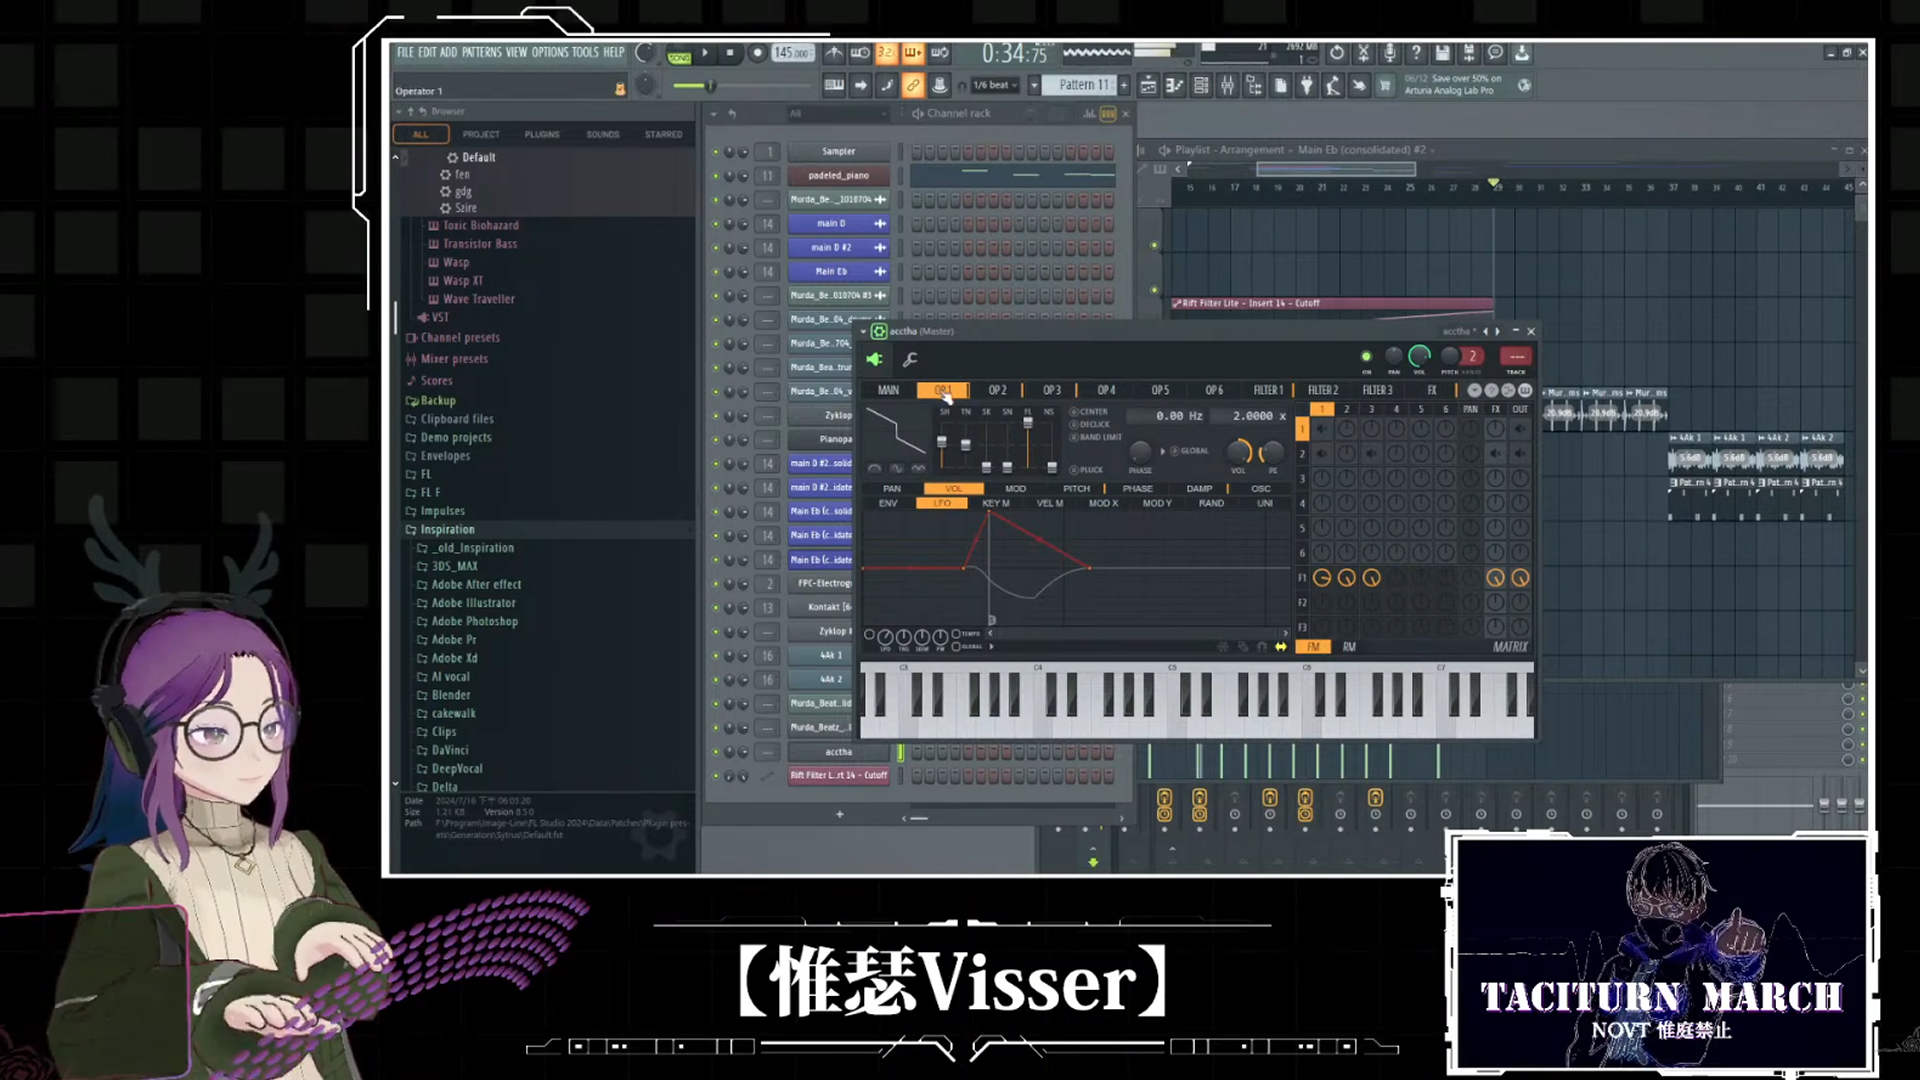The image size is (1920, 1080).
Task: Switch to the OP 2 tab in Sytrus
Action: (x=997, y=390)
